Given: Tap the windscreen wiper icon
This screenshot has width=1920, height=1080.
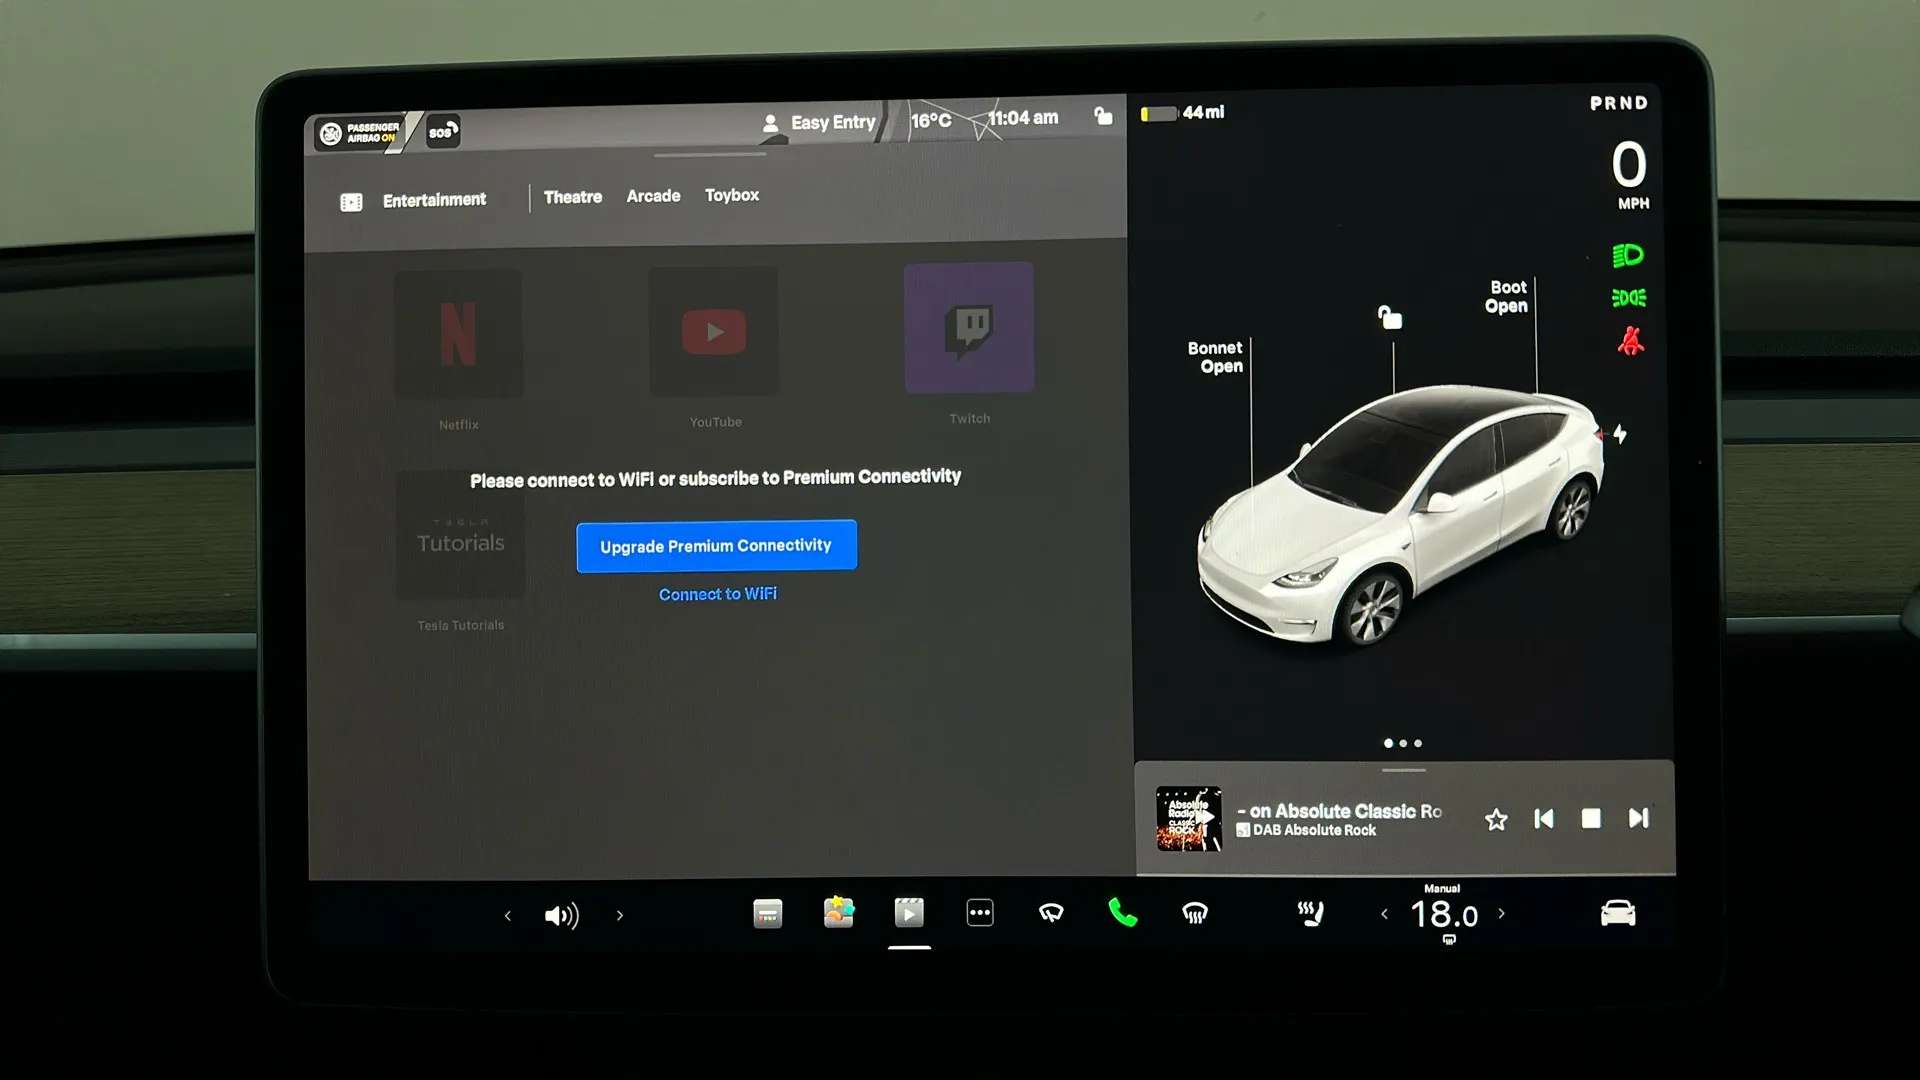Looking at the screenshot, I should [1051, 912].
